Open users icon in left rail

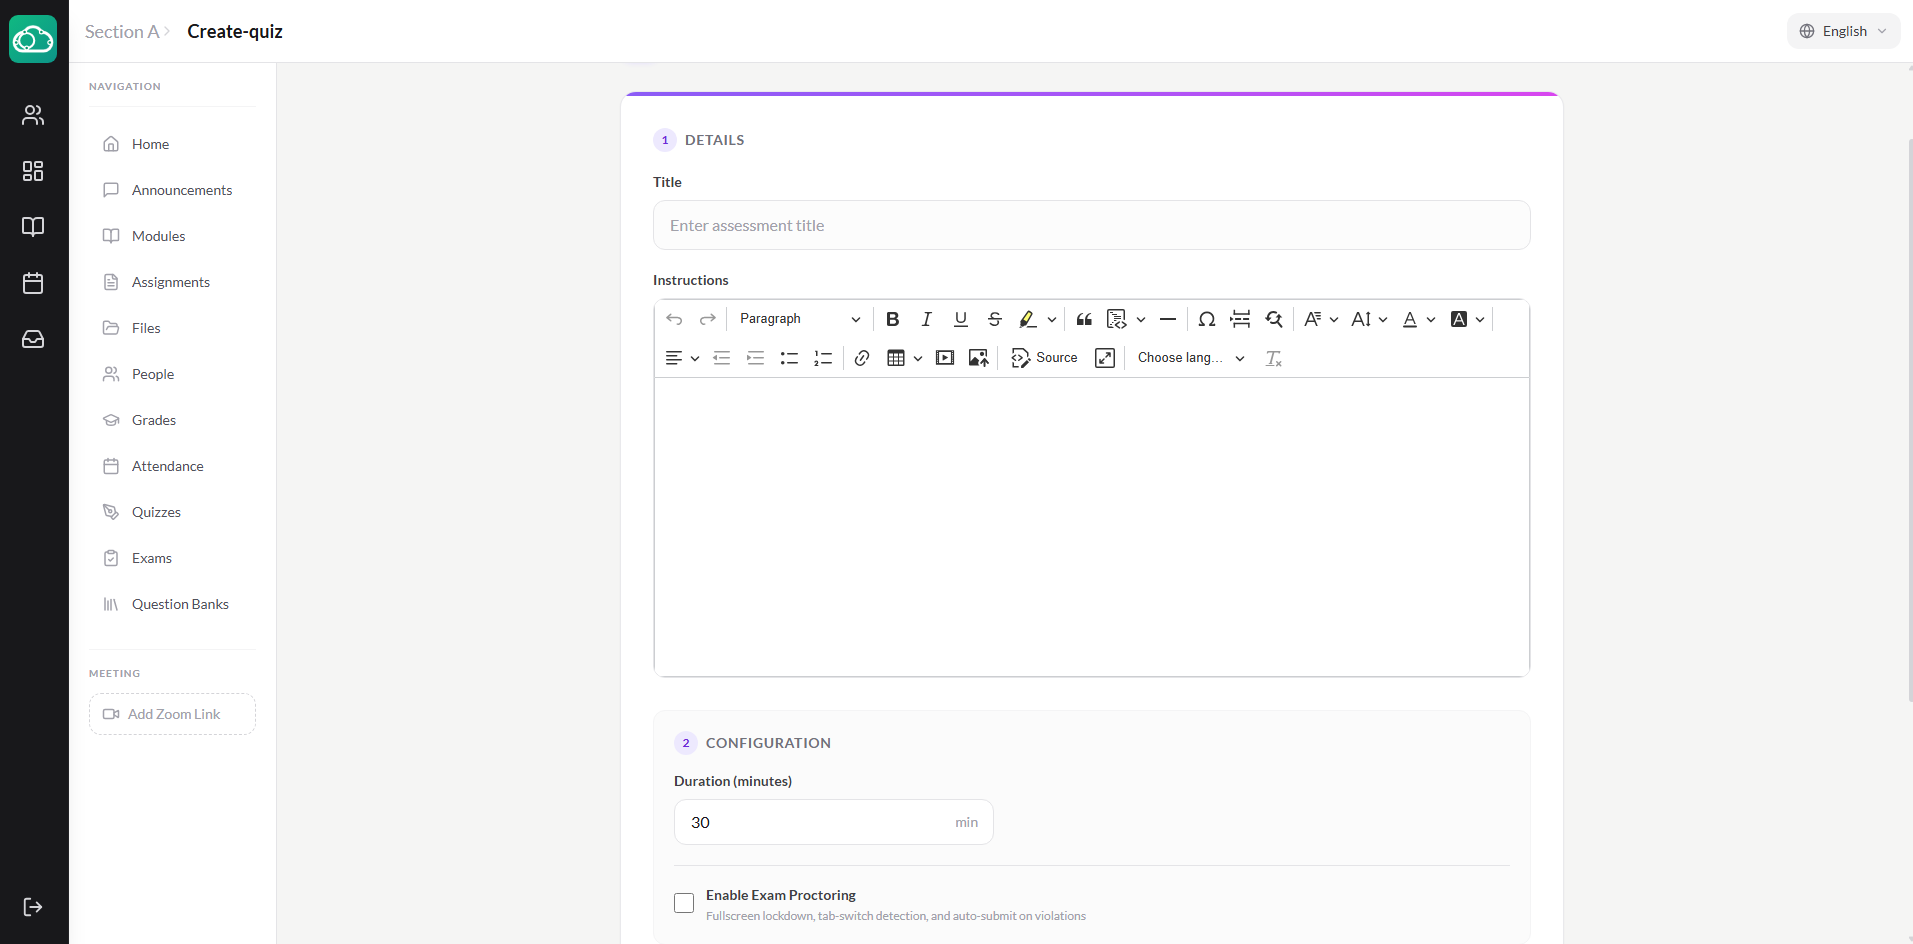33,115
